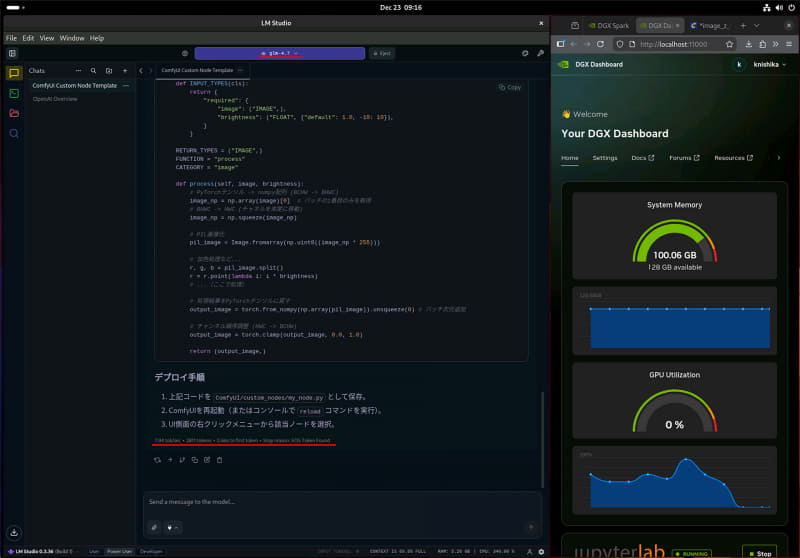Screen dimensions: 800x558
Task: Open the browser sidebar toggle icon
Action: coord(560,44)
